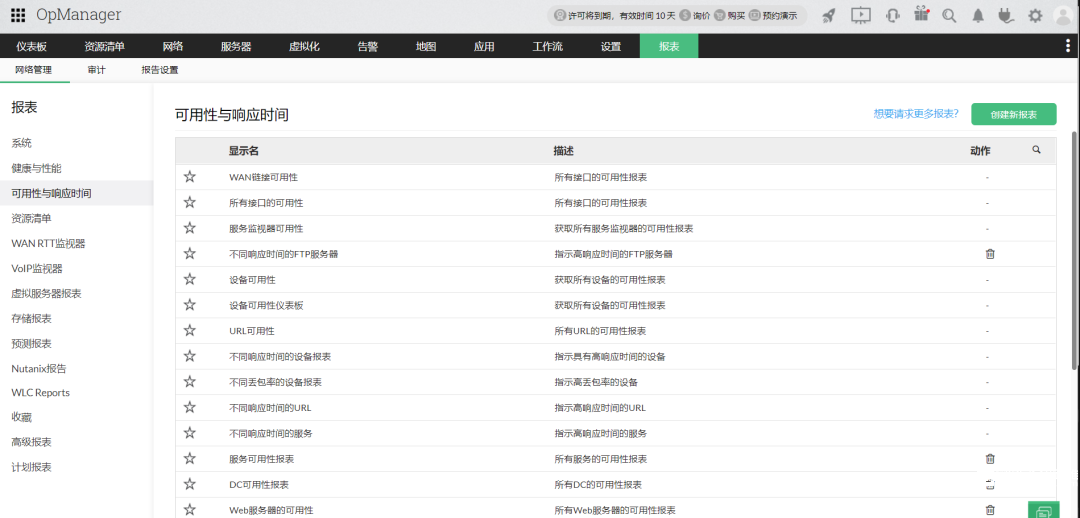The height and width of the screenshot is (518, 1080).
Task: Open the gear settings icon
Action: (x=1035, y=16)
